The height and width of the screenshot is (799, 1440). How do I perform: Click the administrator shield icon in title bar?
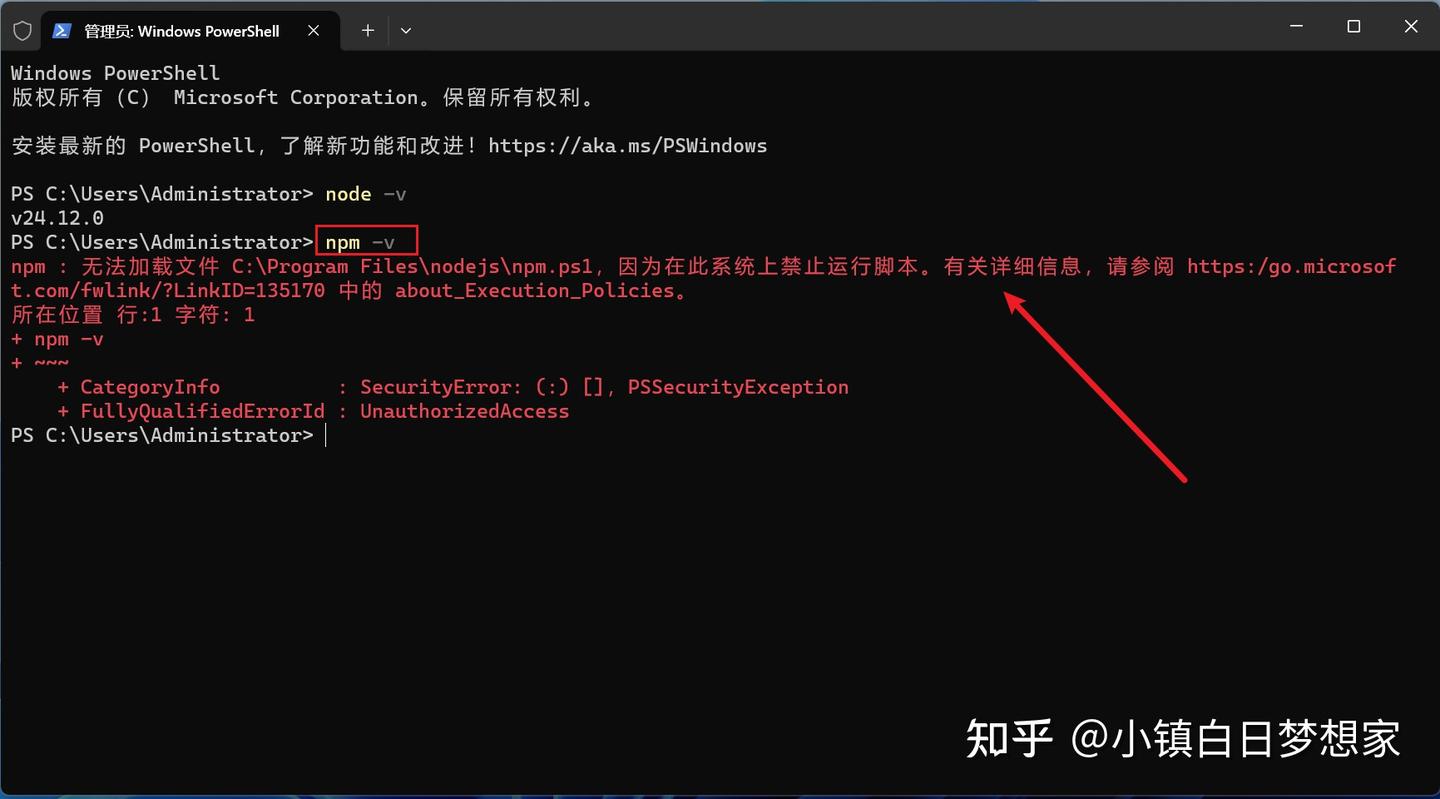[x=22, y=31]
